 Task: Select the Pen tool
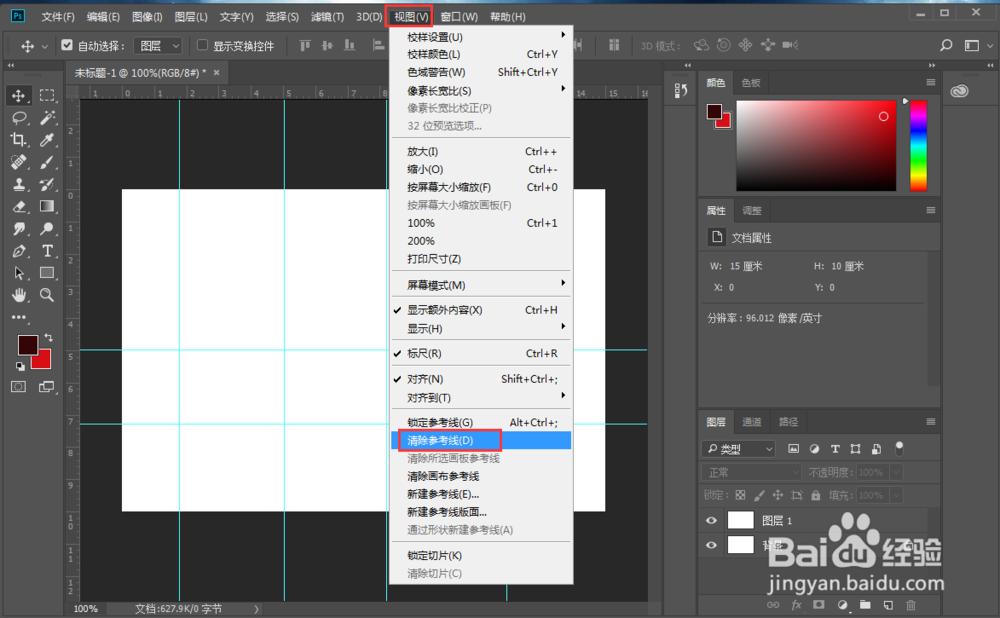[18, 251]
